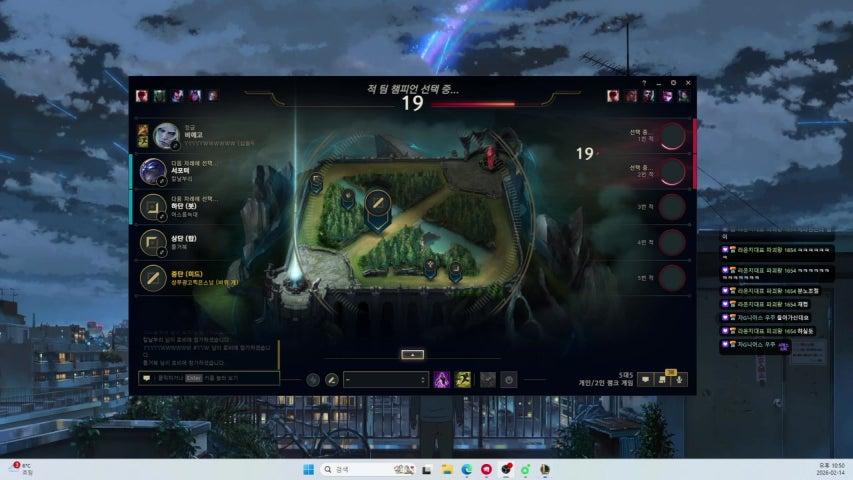Viewport: 853px width, 480px height.
Task: Click the pick timer progress bar
Action: [x=473, y=103]
